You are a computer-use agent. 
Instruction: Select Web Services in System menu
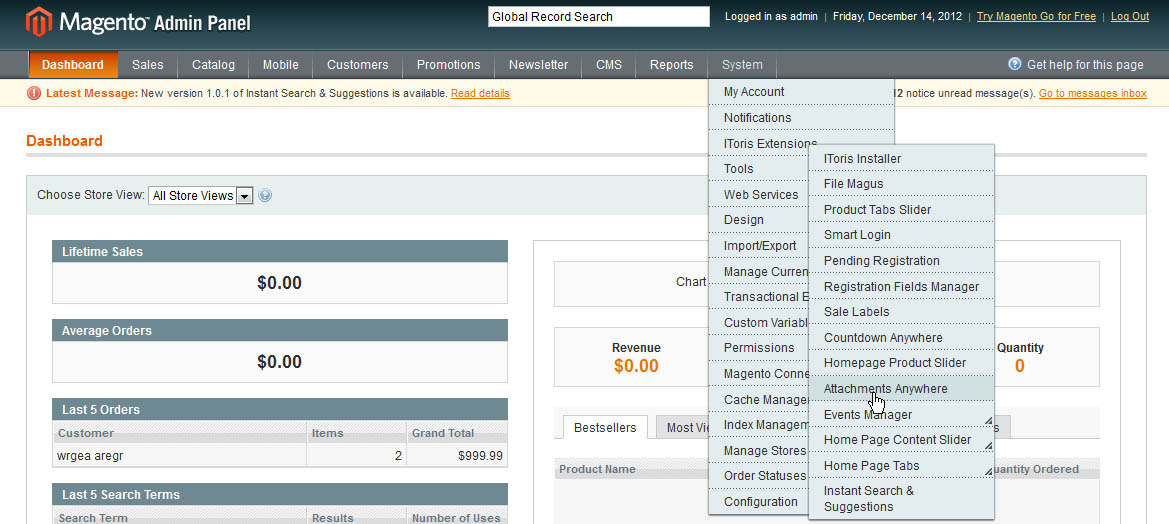(759, 195)
